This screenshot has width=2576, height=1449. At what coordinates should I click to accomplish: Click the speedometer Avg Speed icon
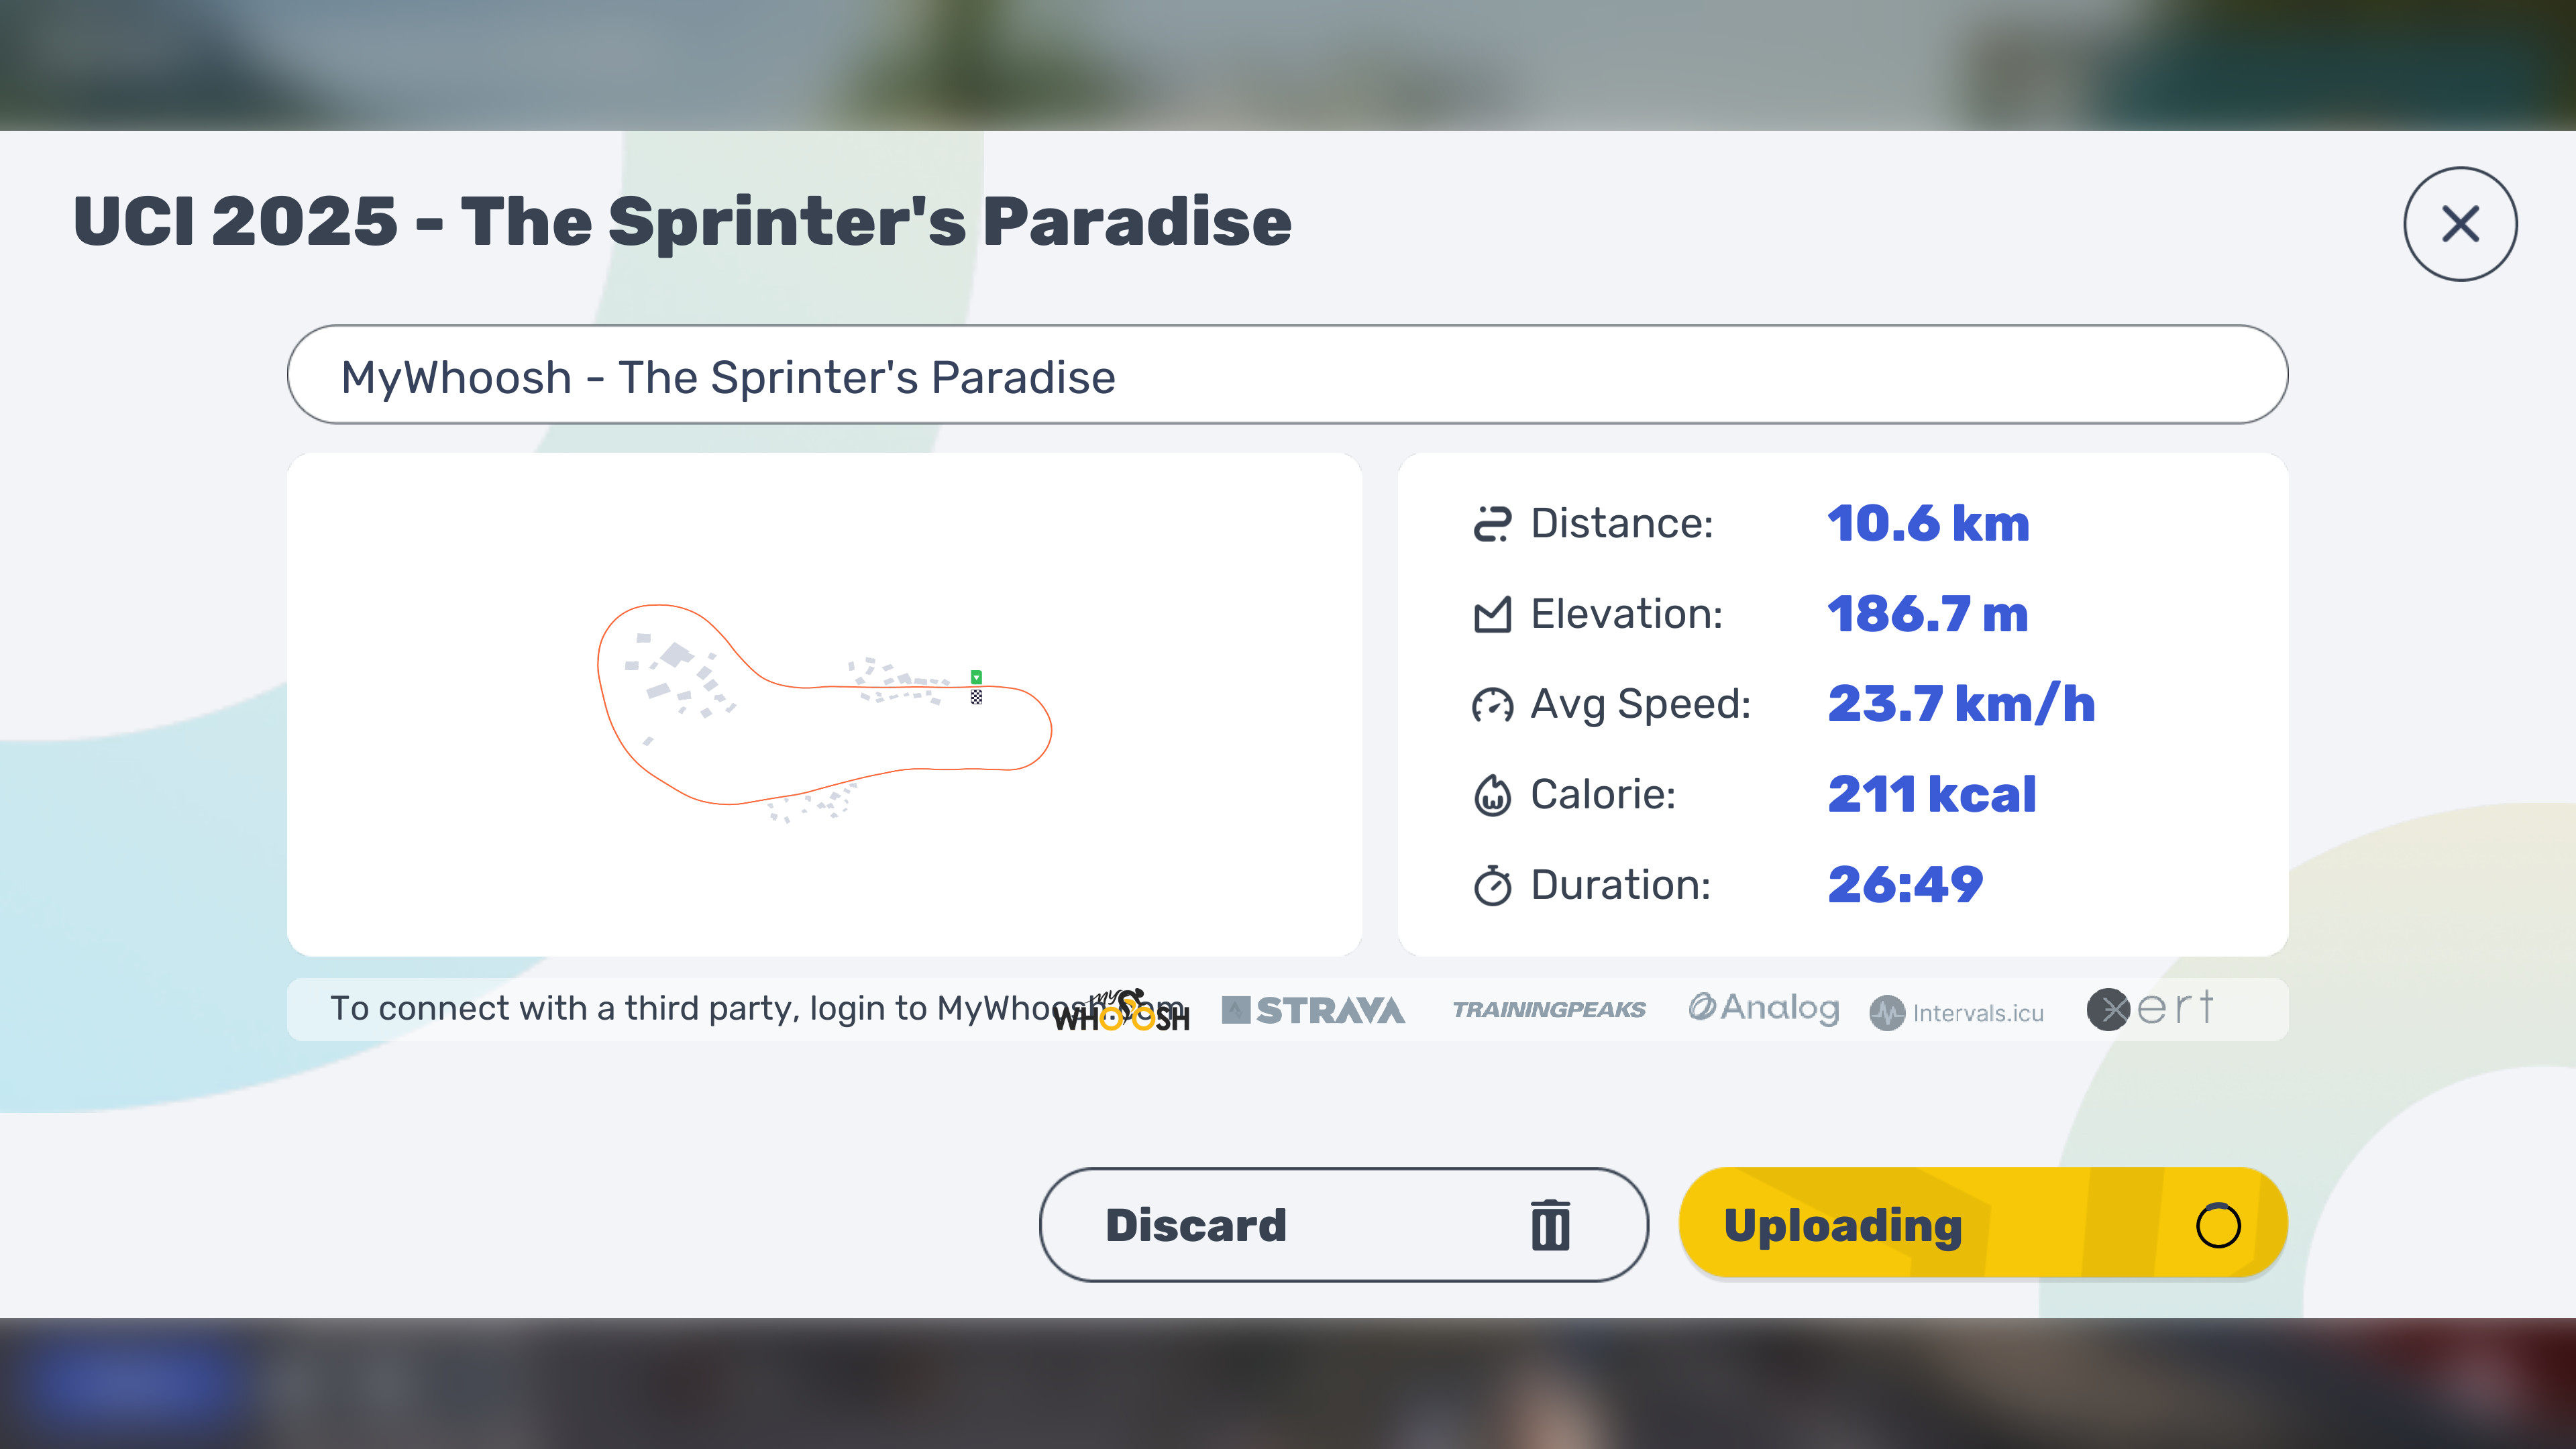coord(1492,704)
